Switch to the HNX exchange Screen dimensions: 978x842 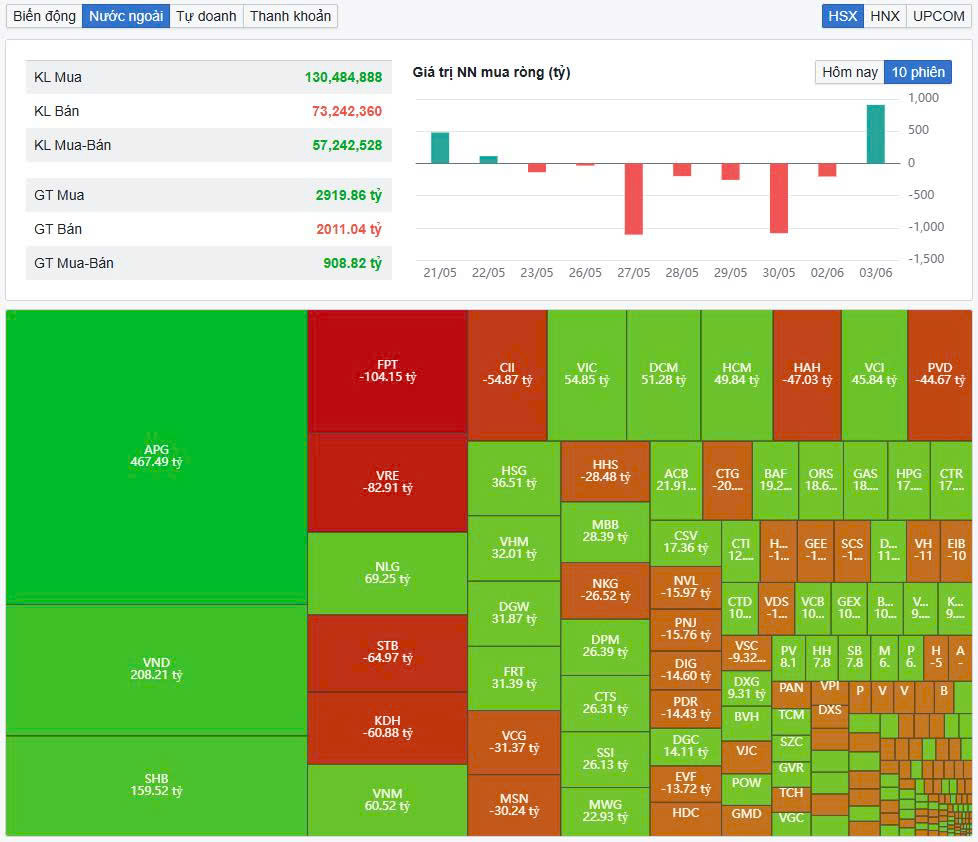[885, 16]
